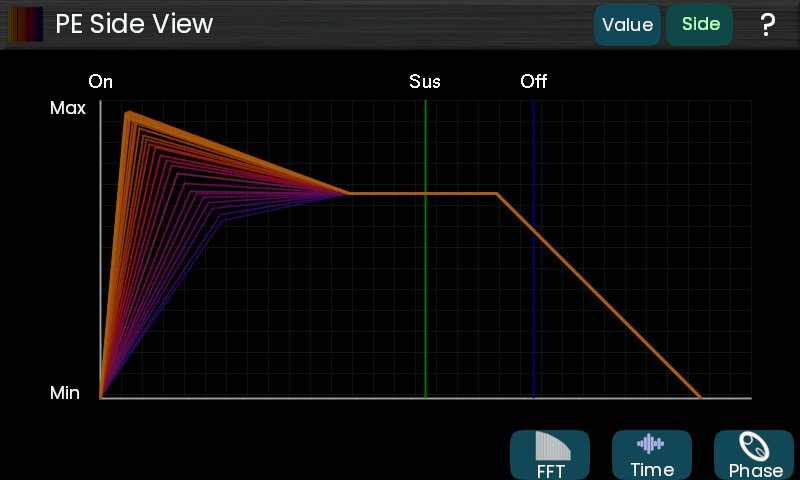The width and height of the screenshot is (800, 480).
Task: Click the corner where release slope begins
Action: tap(497, 193)
